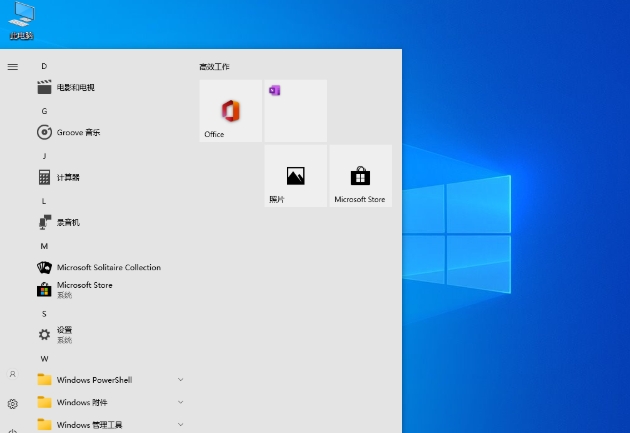This screenshot has width=630, height=433.
Task: Click the 高效工作 tile group header
Action: coord(214,66)
